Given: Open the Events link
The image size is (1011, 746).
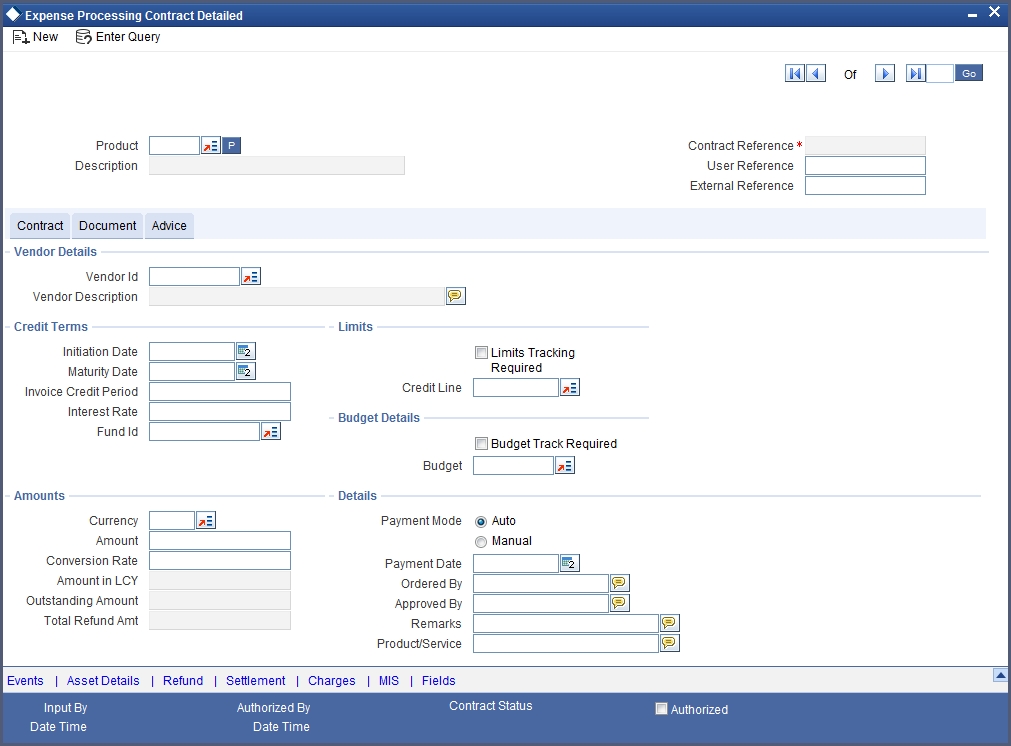Looking at the screenshot, I should 25,681.
